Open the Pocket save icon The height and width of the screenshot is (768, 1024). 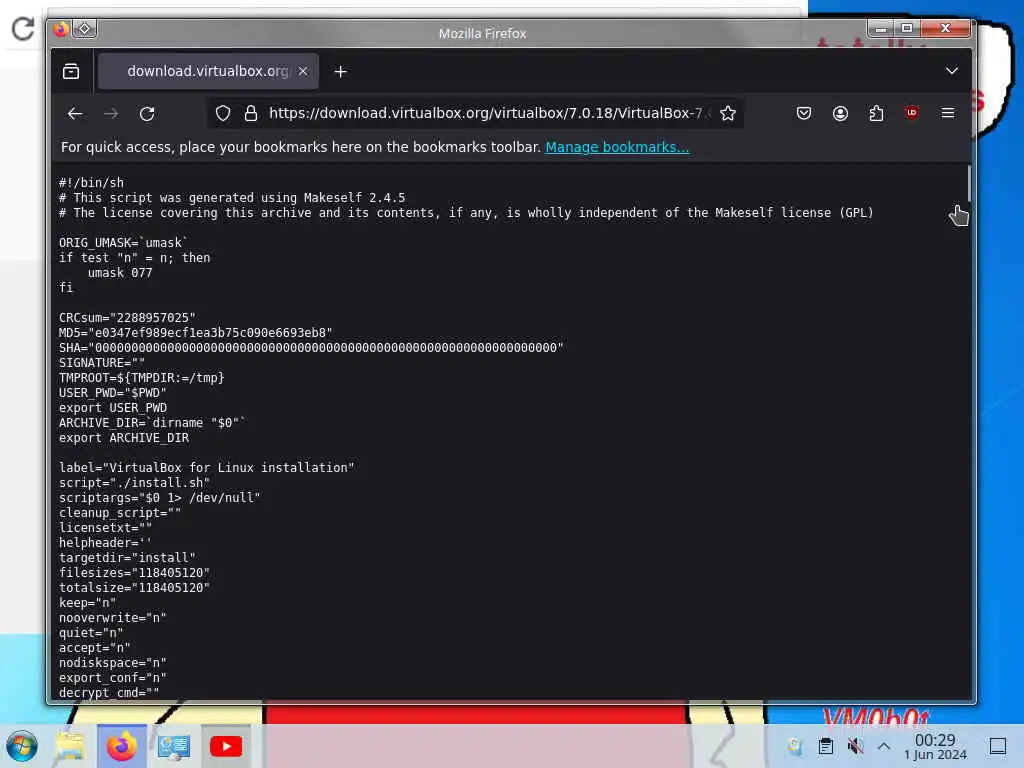804,114
